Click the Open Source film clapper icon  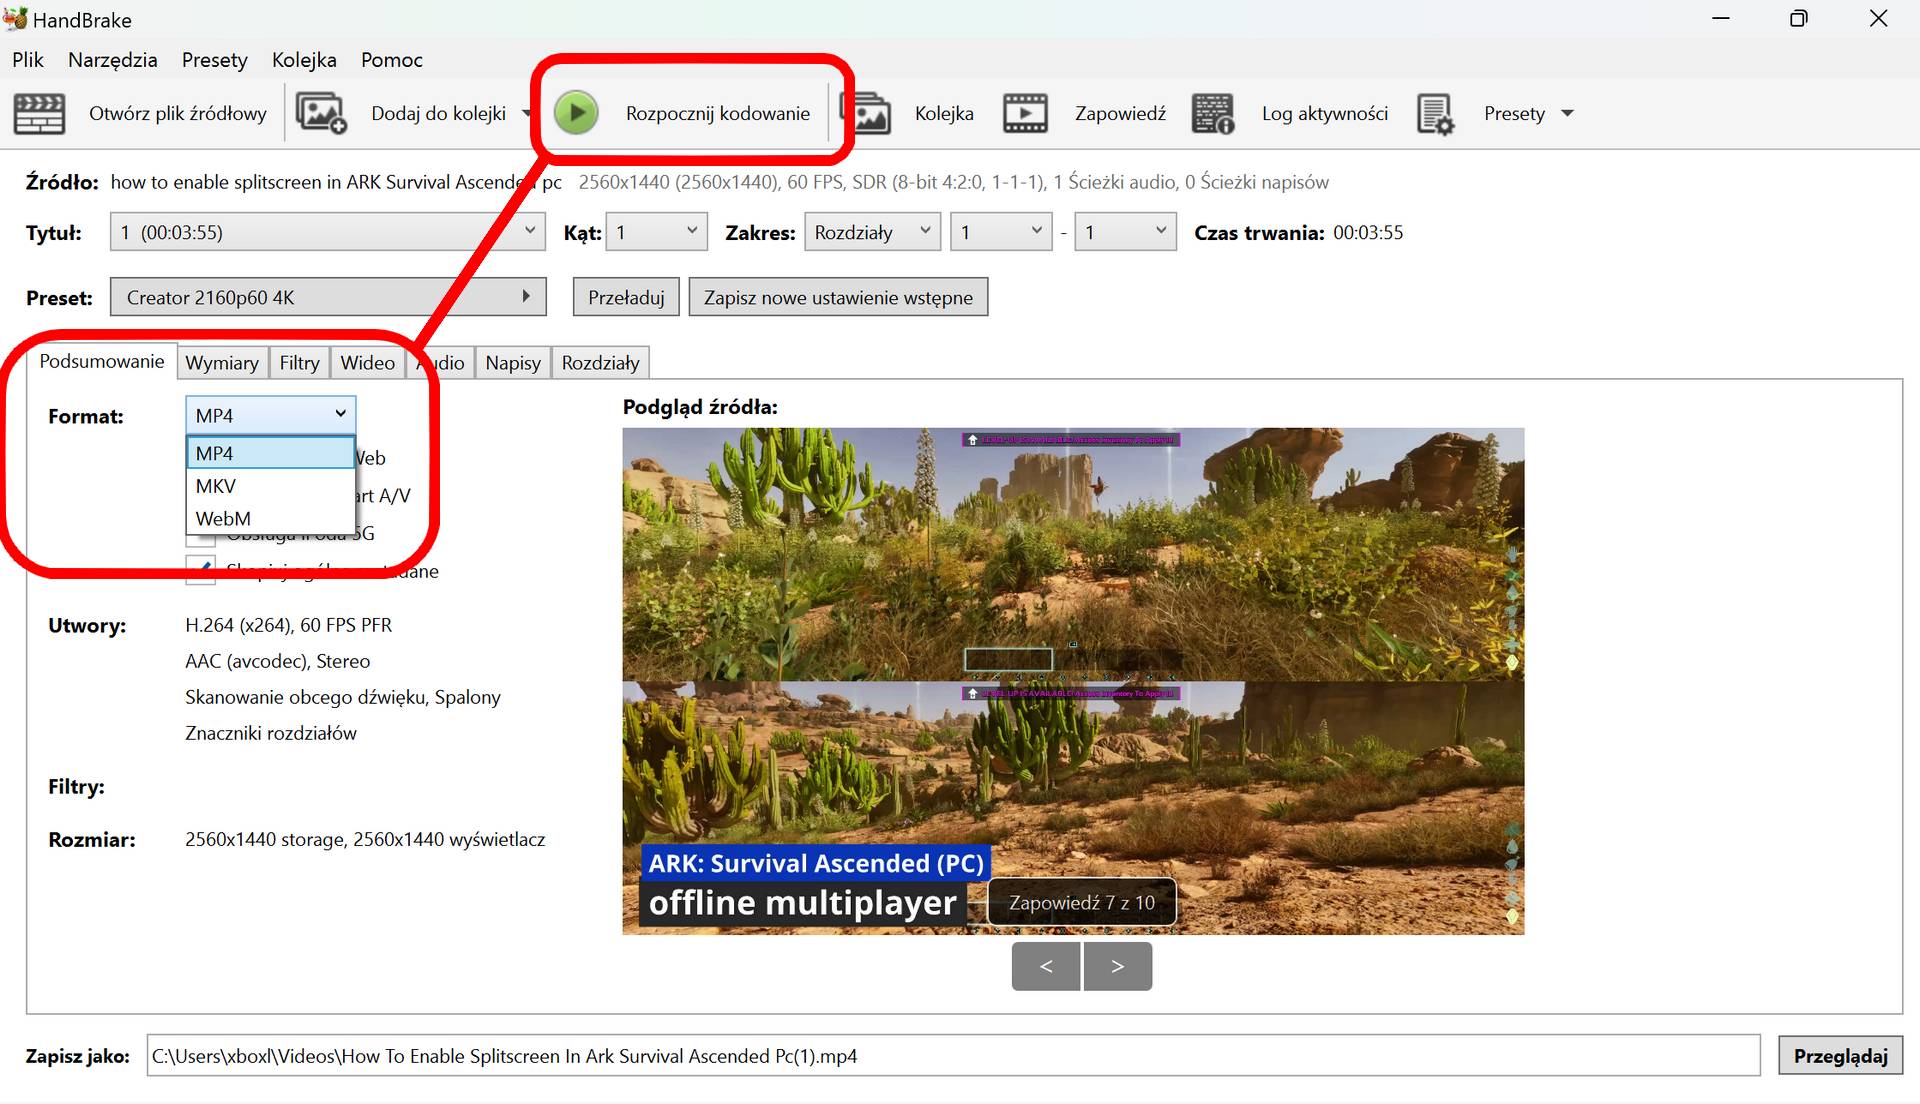tap(39, 113)
